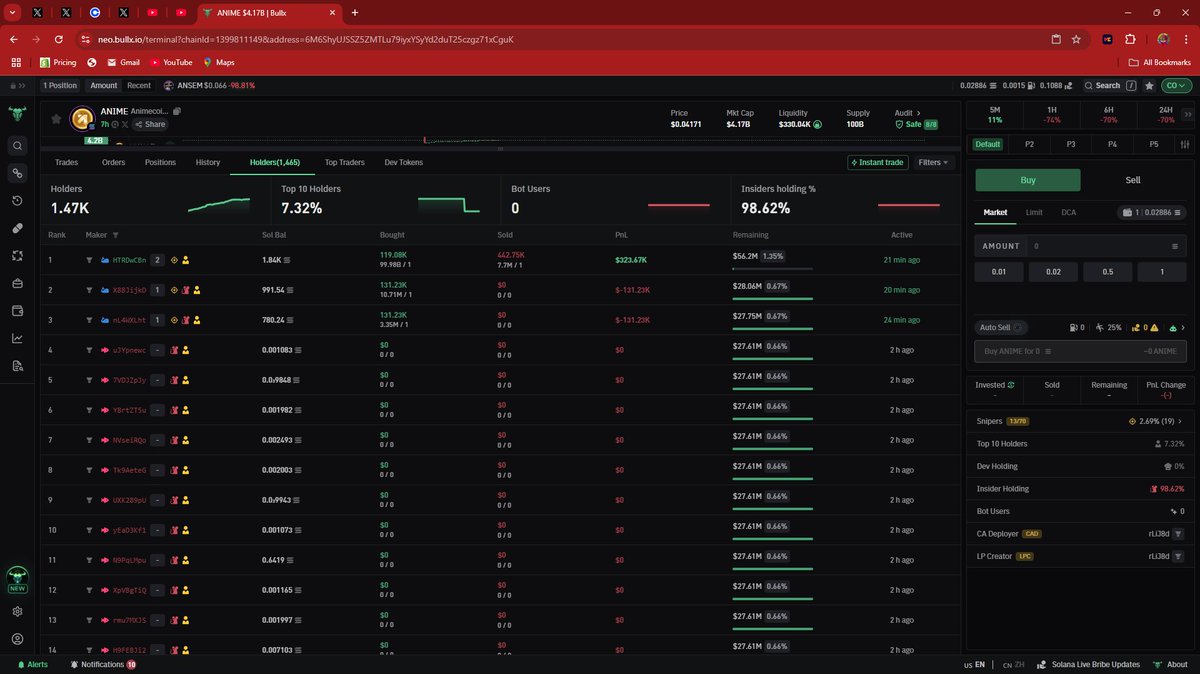This screenshot has height=674, width=1200.
Task: Select the Default preset
Action: pos(988,144)
